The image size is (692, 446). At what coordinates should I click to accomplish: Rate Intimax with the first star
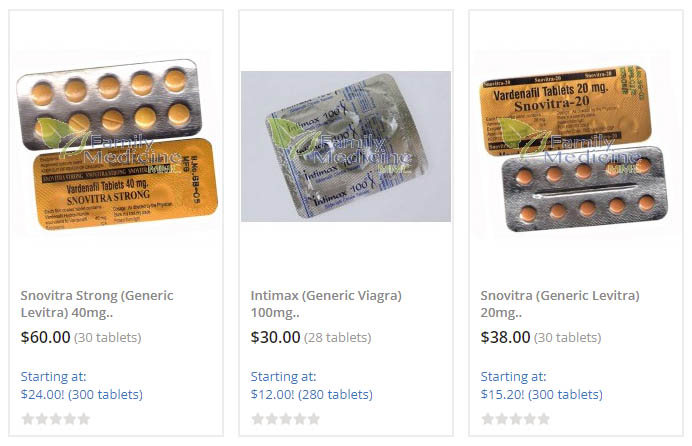coord(258,419)
